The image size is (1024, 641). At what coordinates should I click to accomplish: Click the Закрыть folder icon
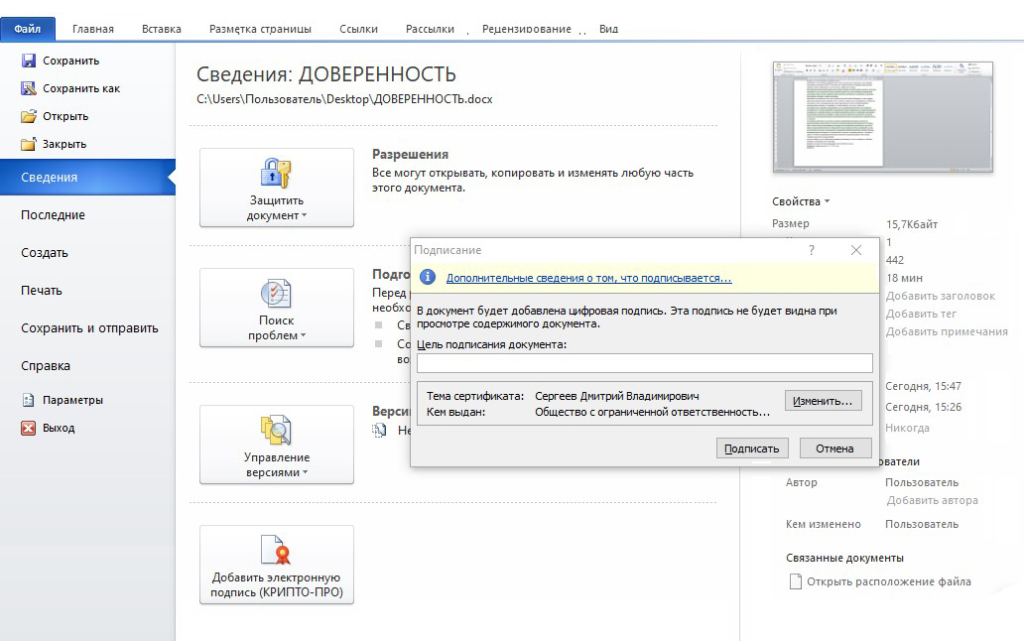tap(29, 144)
